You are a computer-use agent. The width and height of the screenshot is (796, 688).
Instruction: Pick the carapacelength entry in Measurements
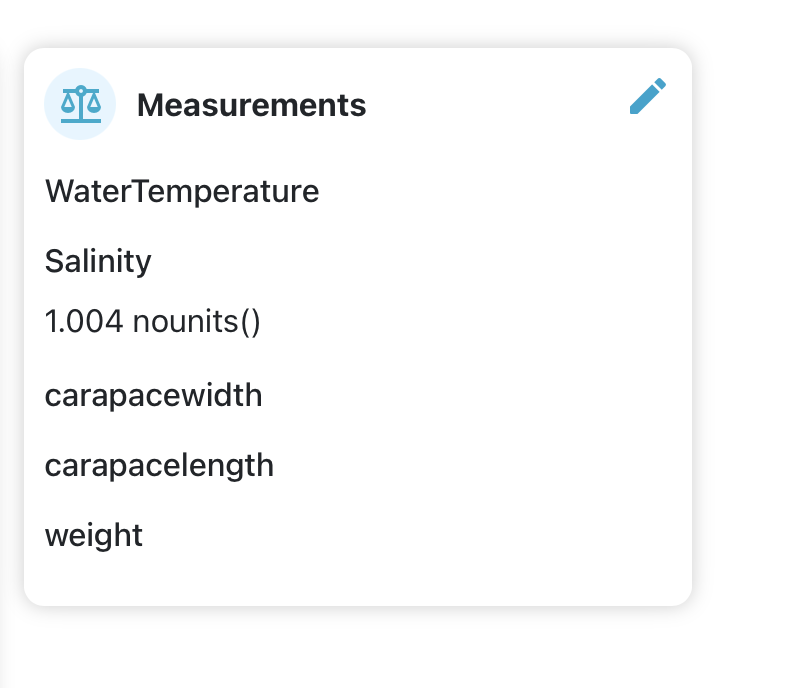click(159, 466)
